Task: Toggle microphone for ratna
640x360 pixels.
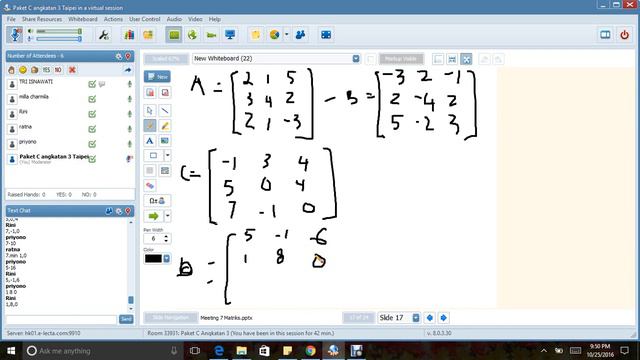Action: (x=130, y=129)
